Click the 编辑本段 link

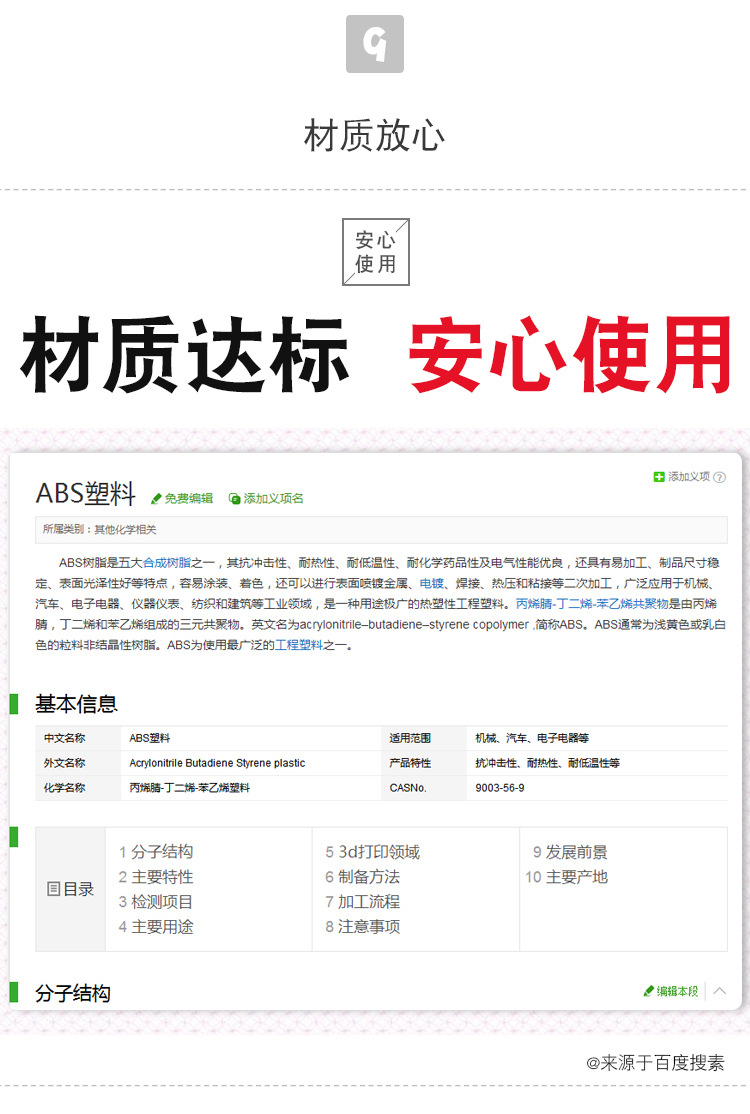click(x=677, y=990)
